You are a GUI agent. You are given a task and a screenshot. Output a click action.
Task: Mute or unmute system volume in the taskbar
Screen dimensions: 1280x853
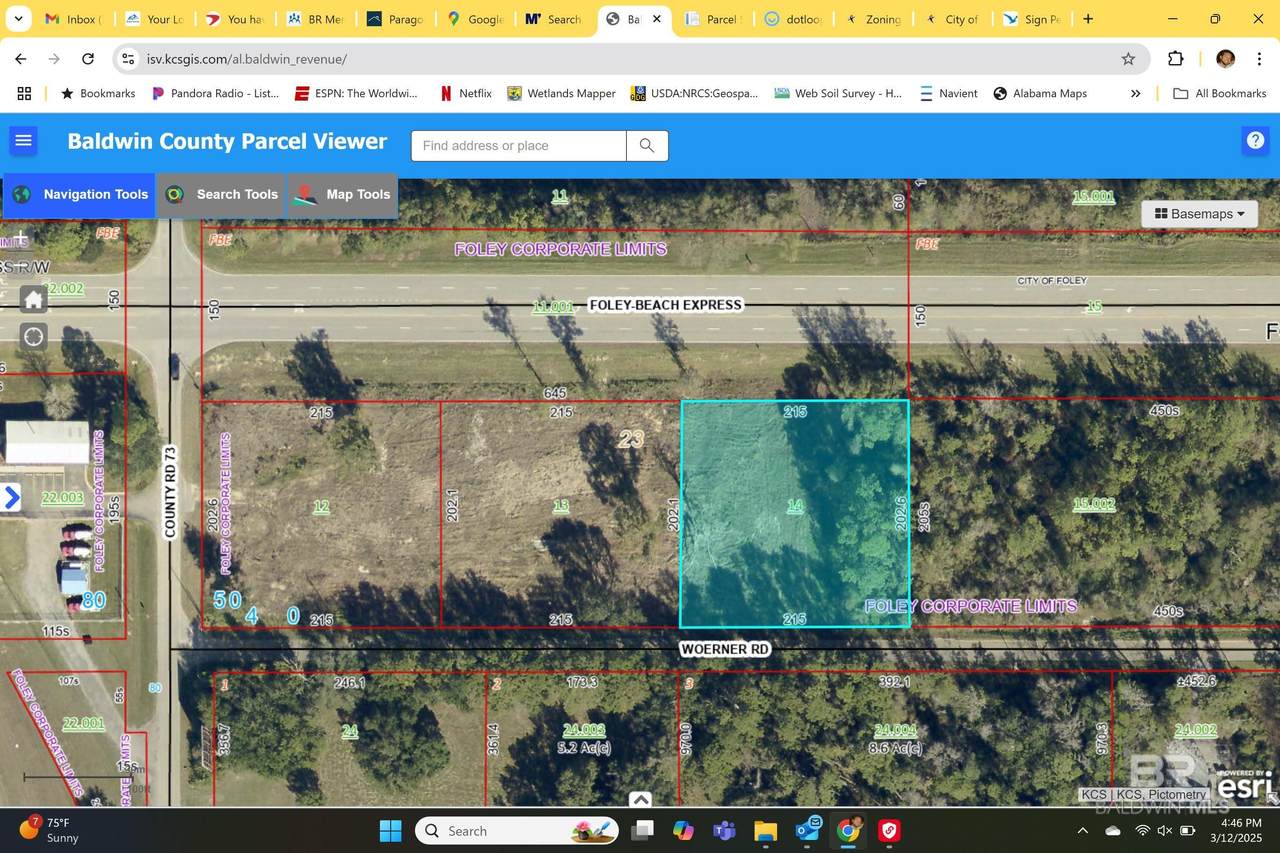point(1166,830)
